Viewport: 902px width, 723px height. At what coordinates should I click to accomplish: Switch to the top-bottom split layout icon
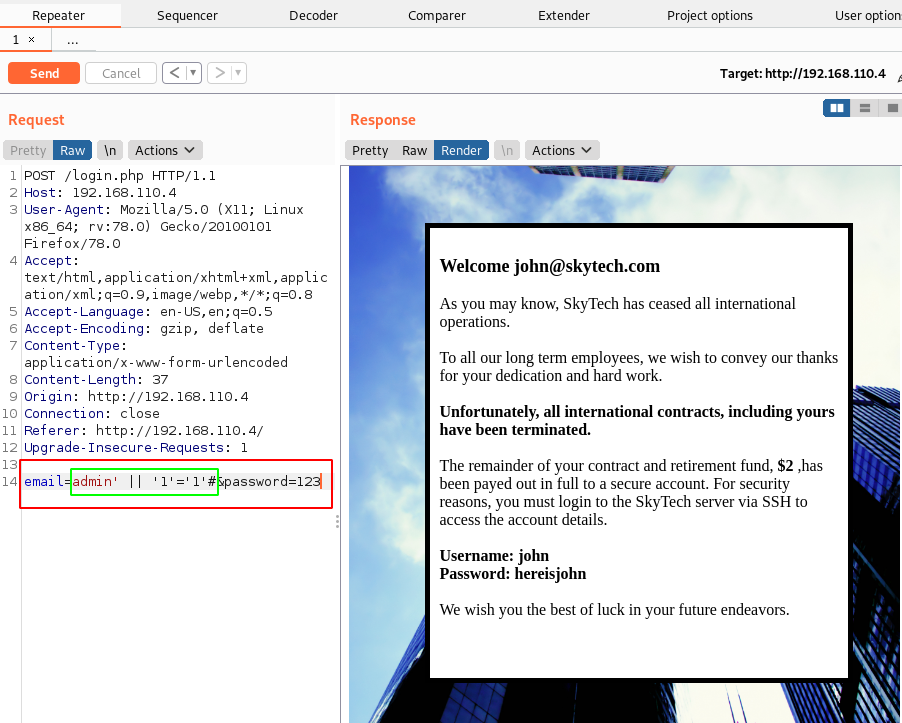point(865,107)
